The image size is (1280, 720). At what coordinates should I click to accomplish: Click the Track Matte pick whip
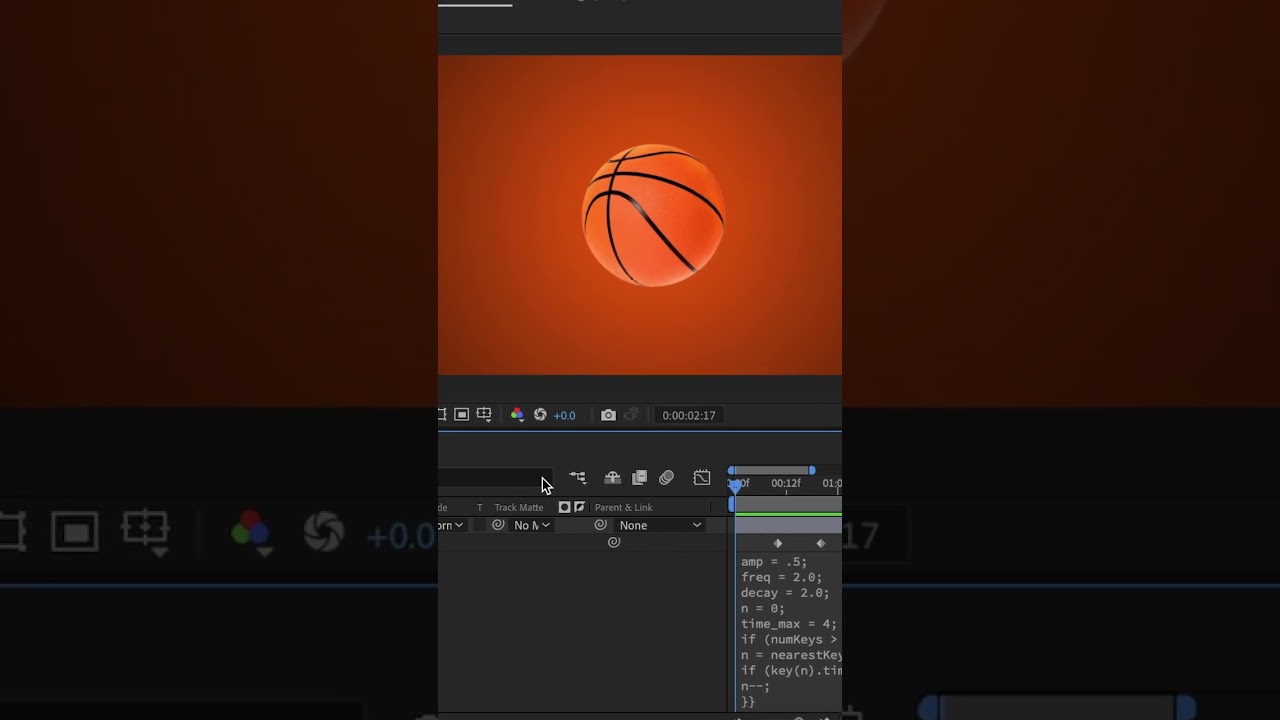pyautogui.click(x=498, y=525)
